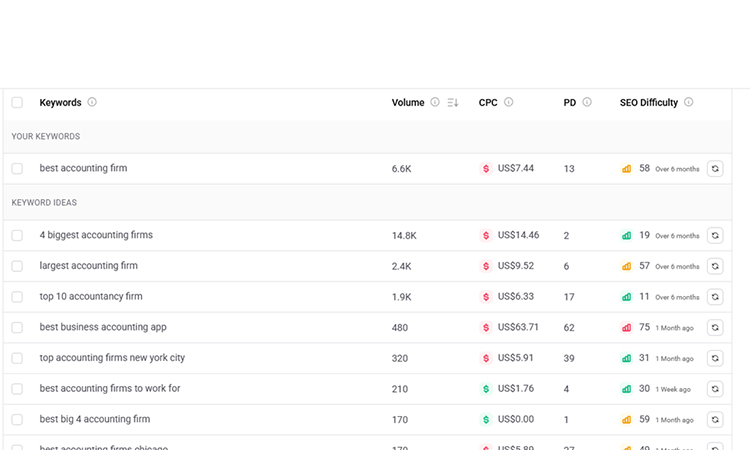Check the box for best accounting firms to work for
Screen dimensions: 750x450
tap(17, 389)
